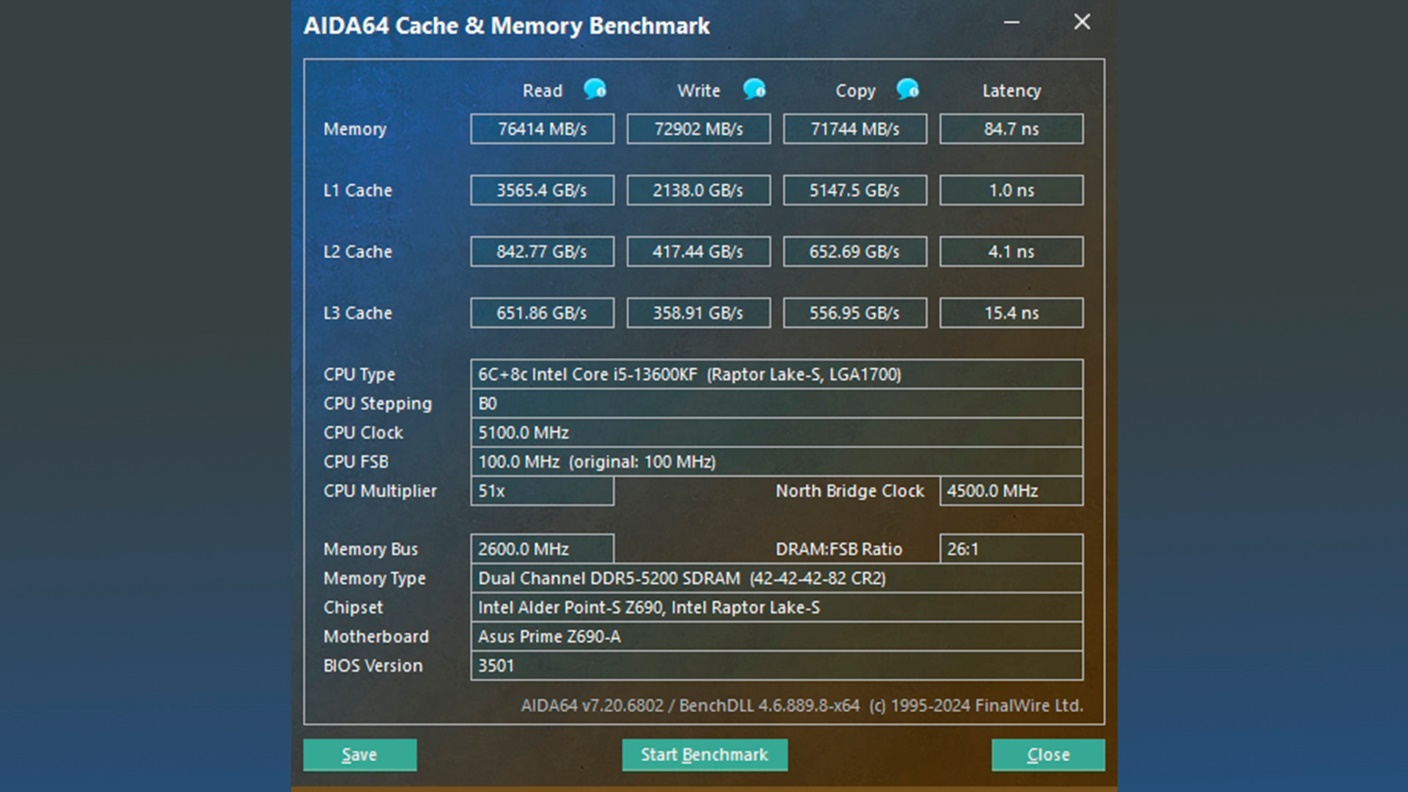Click the L1 Cache Write value 2138.0 GB/s
Screen dimensions: 1408x792
coord(699,190)
